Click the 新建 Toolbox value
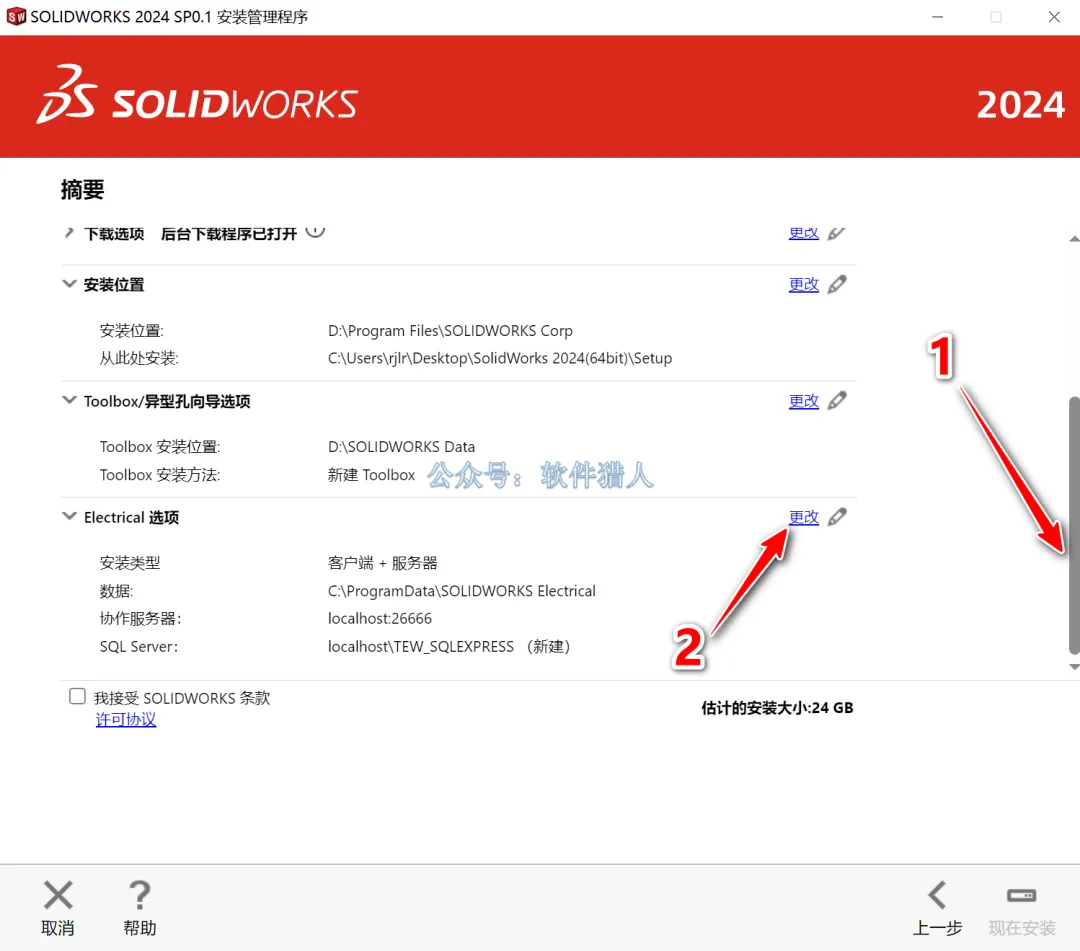The height and width of the screenshot is (951, 1080). pos(372,475)
